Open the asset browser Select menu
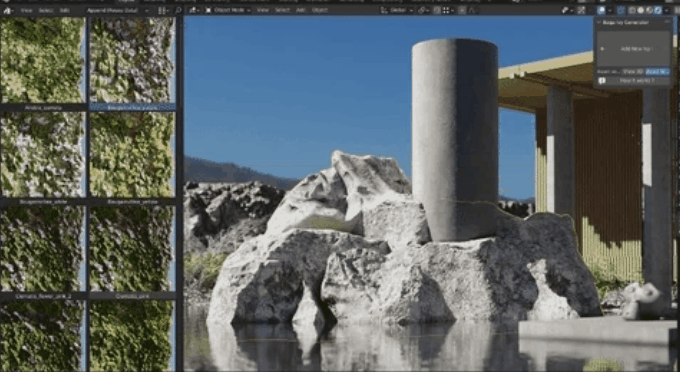The width and height of the screenshot is (680, 372). coord(46,10)
